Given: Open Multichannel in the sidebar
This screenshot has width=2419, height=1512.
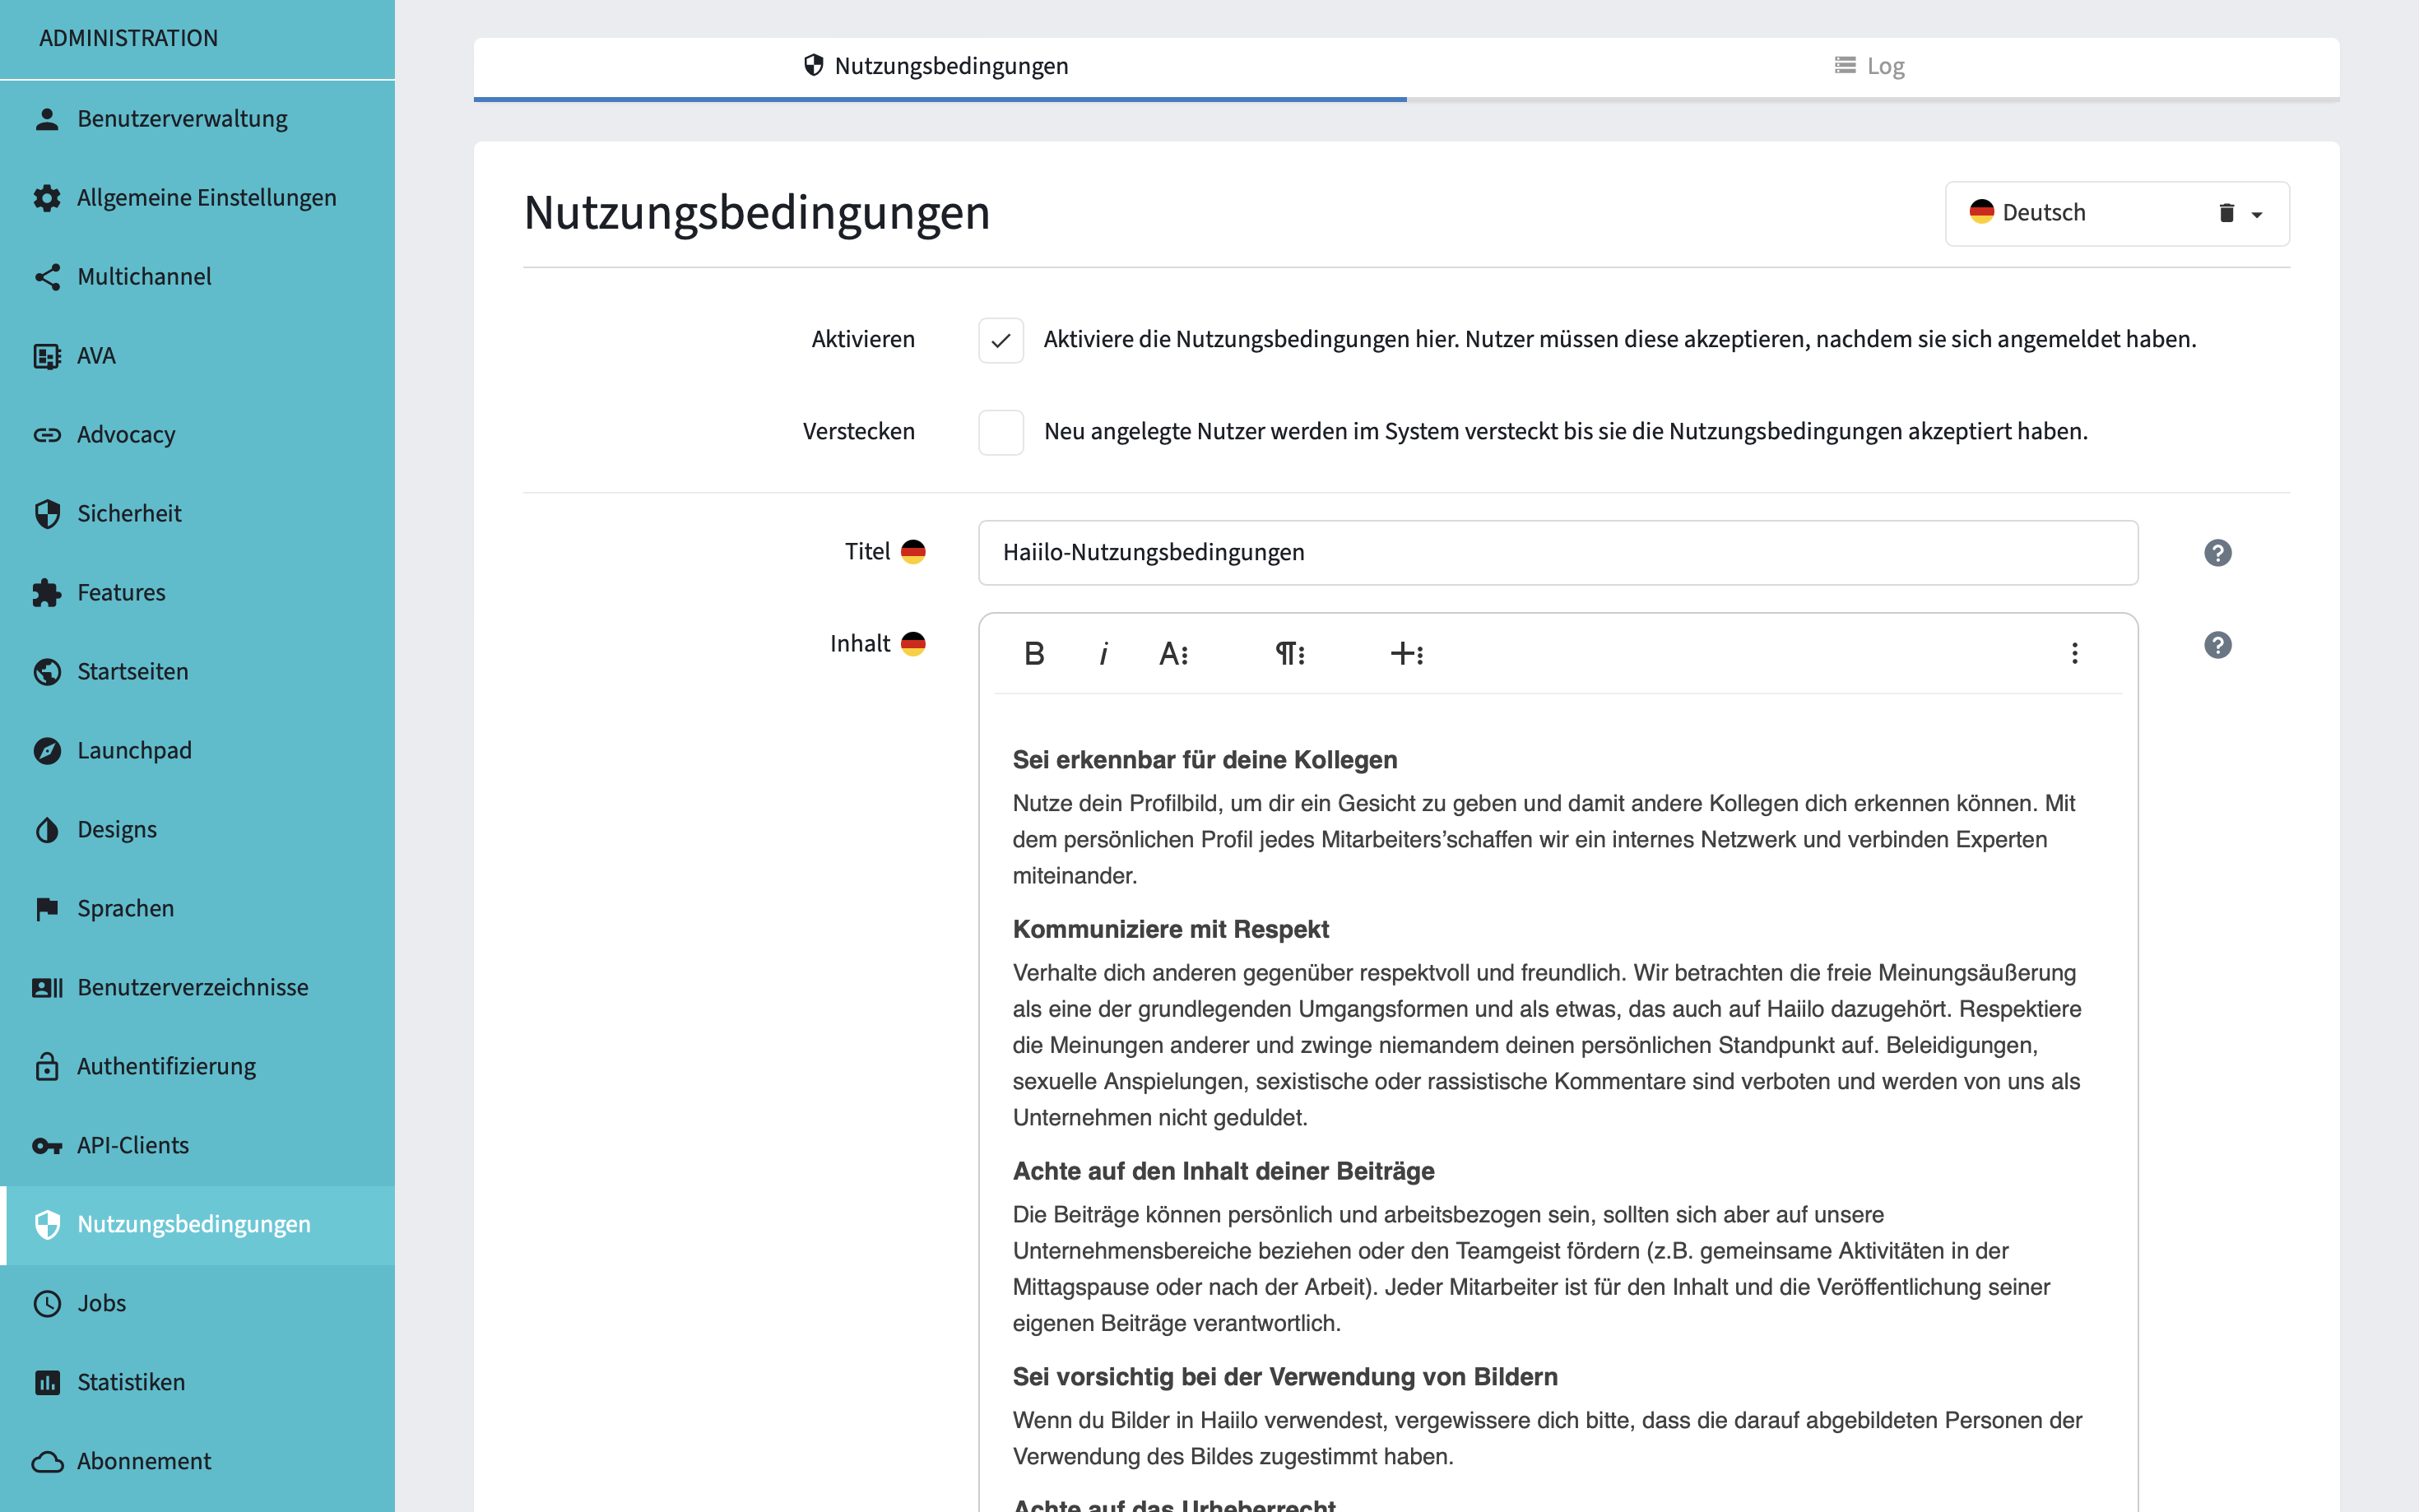Looking at the screenshot, I should click(197, 277).
